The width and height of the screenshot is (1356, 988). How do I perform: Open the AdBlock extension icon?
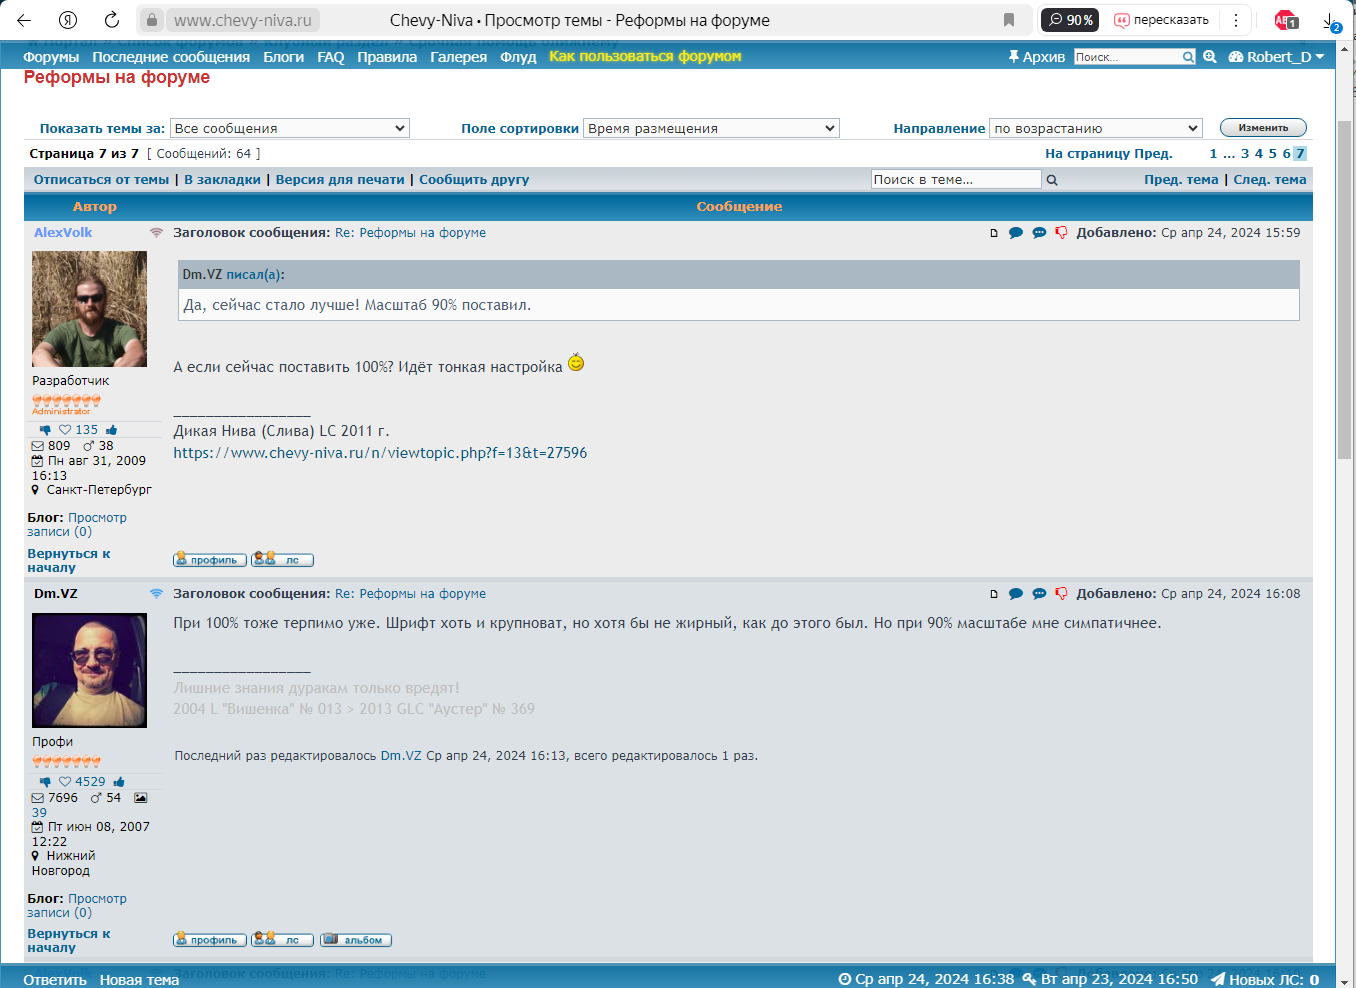click(x=1285, y=20)
